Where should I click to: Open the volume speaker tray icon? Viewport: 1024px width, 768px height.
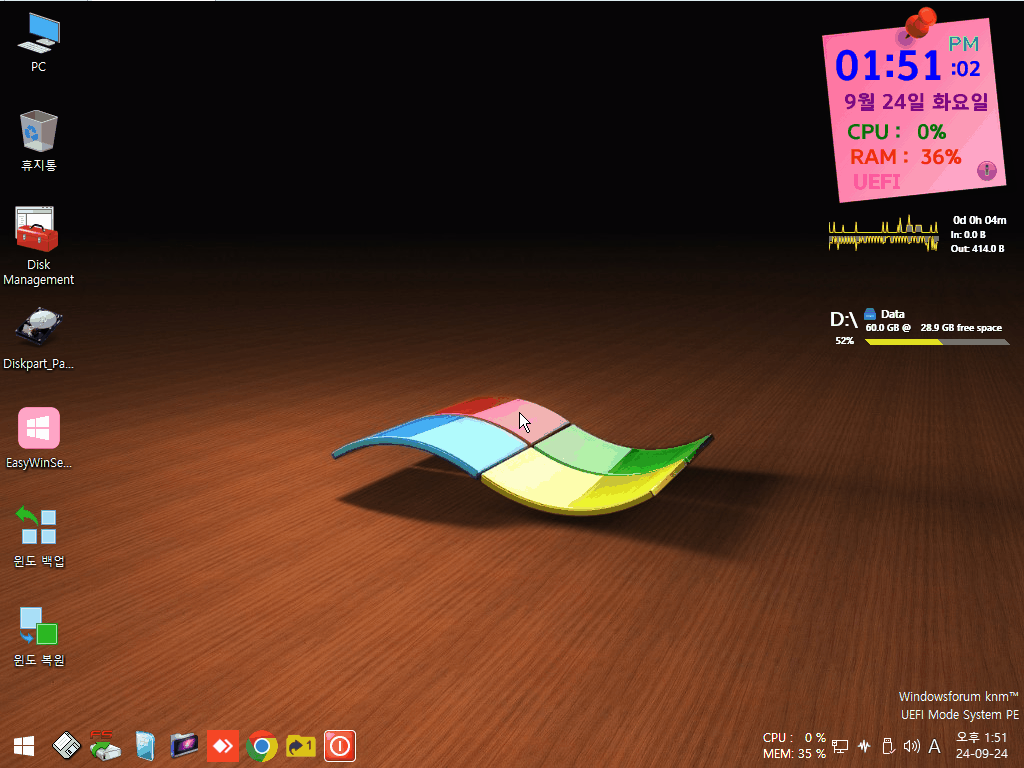pos(911,746)
